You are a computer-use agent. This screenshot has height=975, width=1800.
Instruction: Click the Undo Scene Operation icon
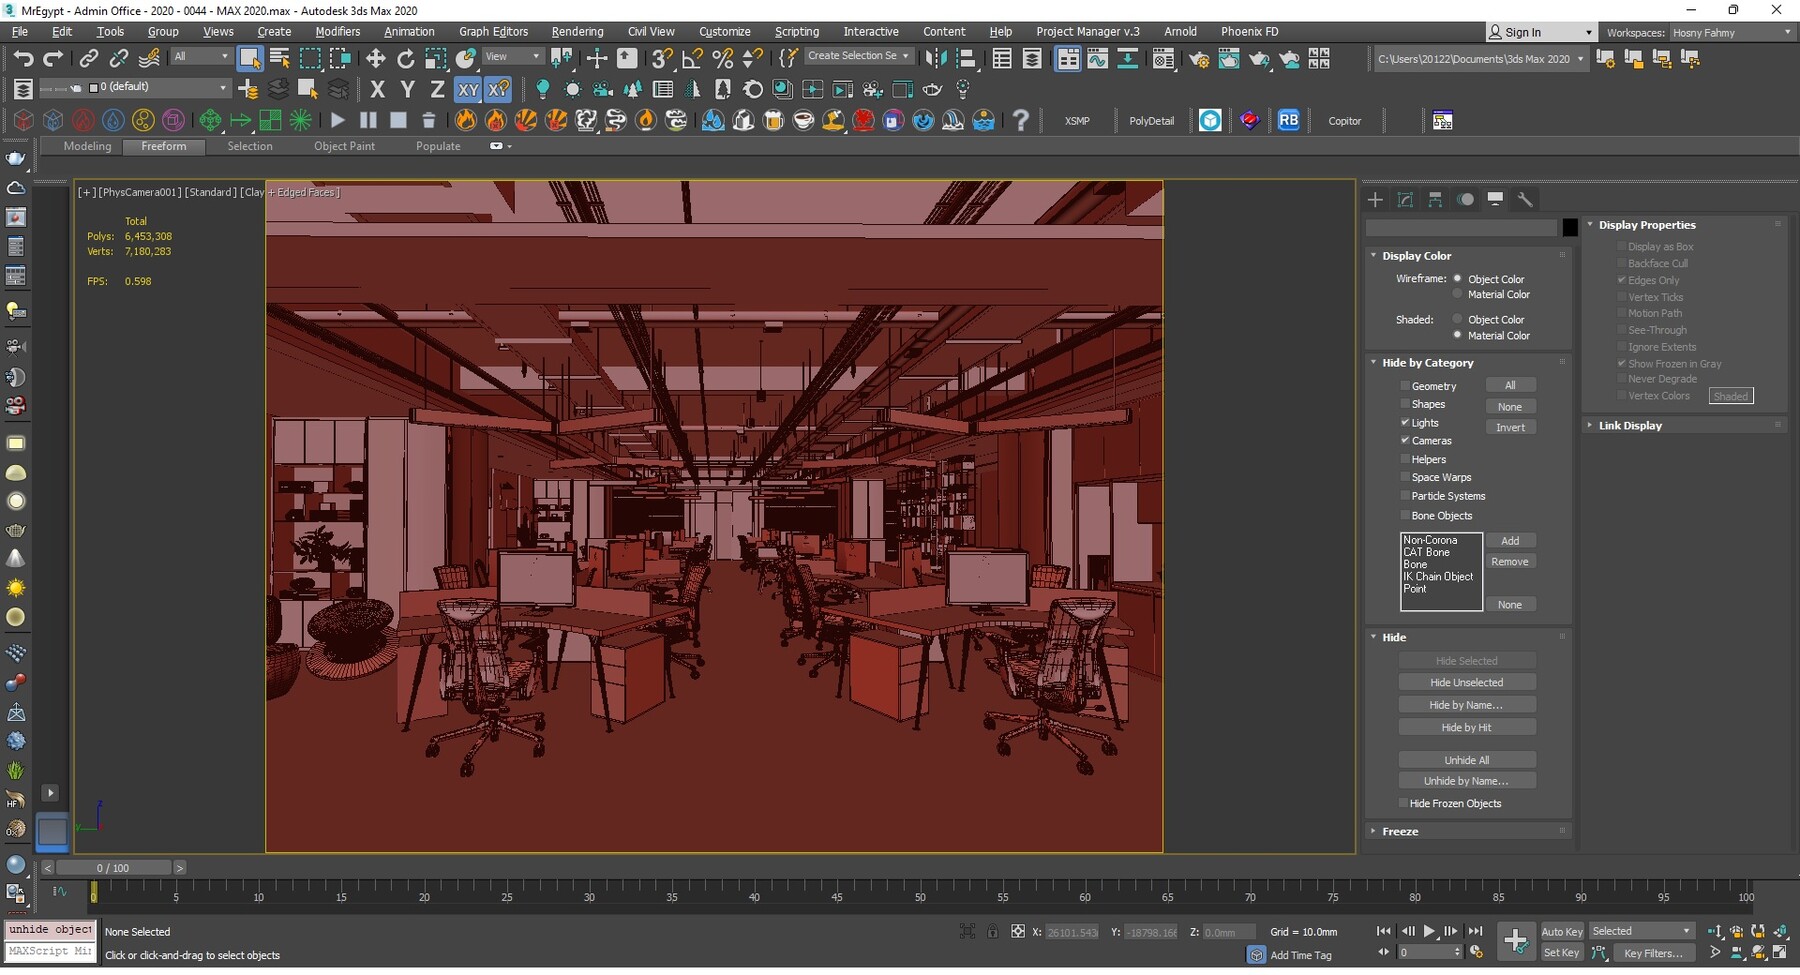[x=24, y=58]
